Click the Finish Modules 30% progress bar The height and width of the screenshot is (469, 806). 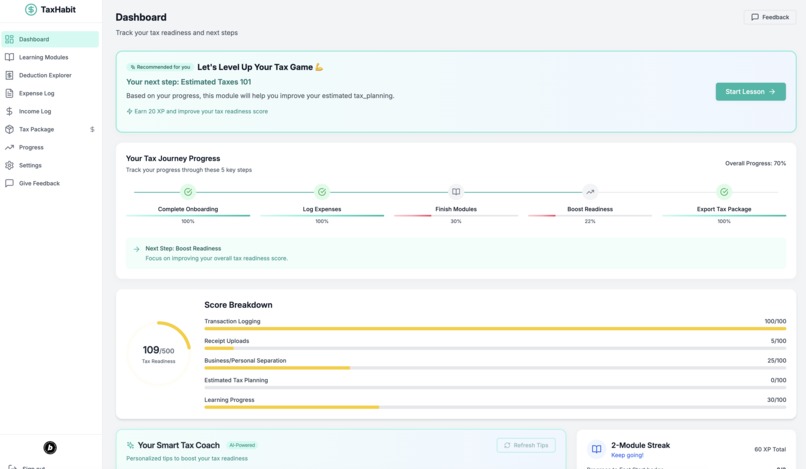click(456, 215)
